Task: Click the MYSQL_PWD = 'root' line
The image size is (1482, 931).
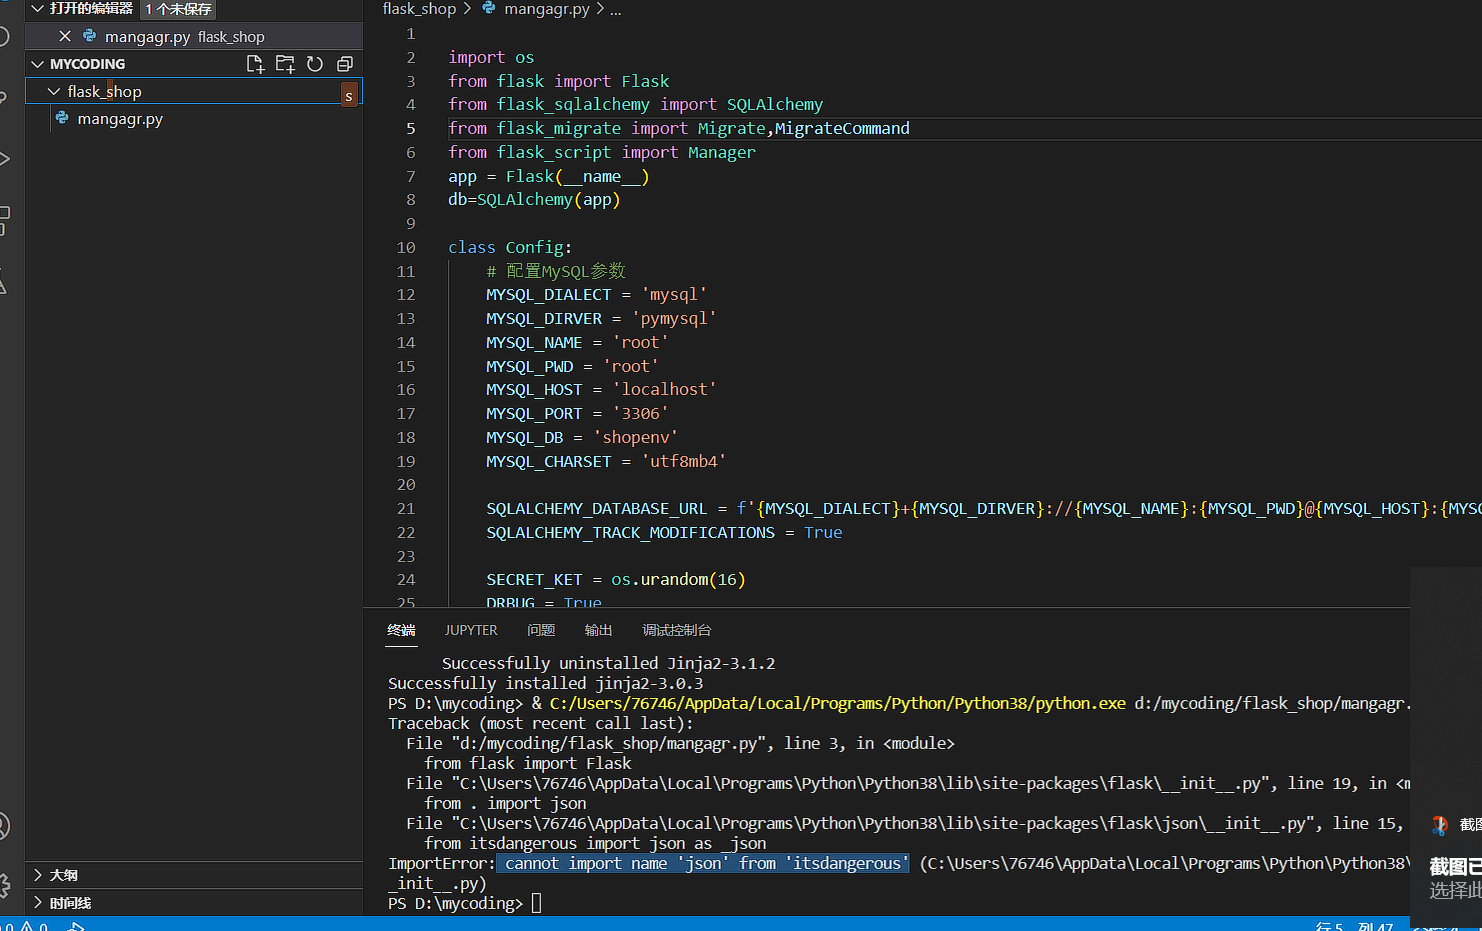Action: [x=572, y=366]
